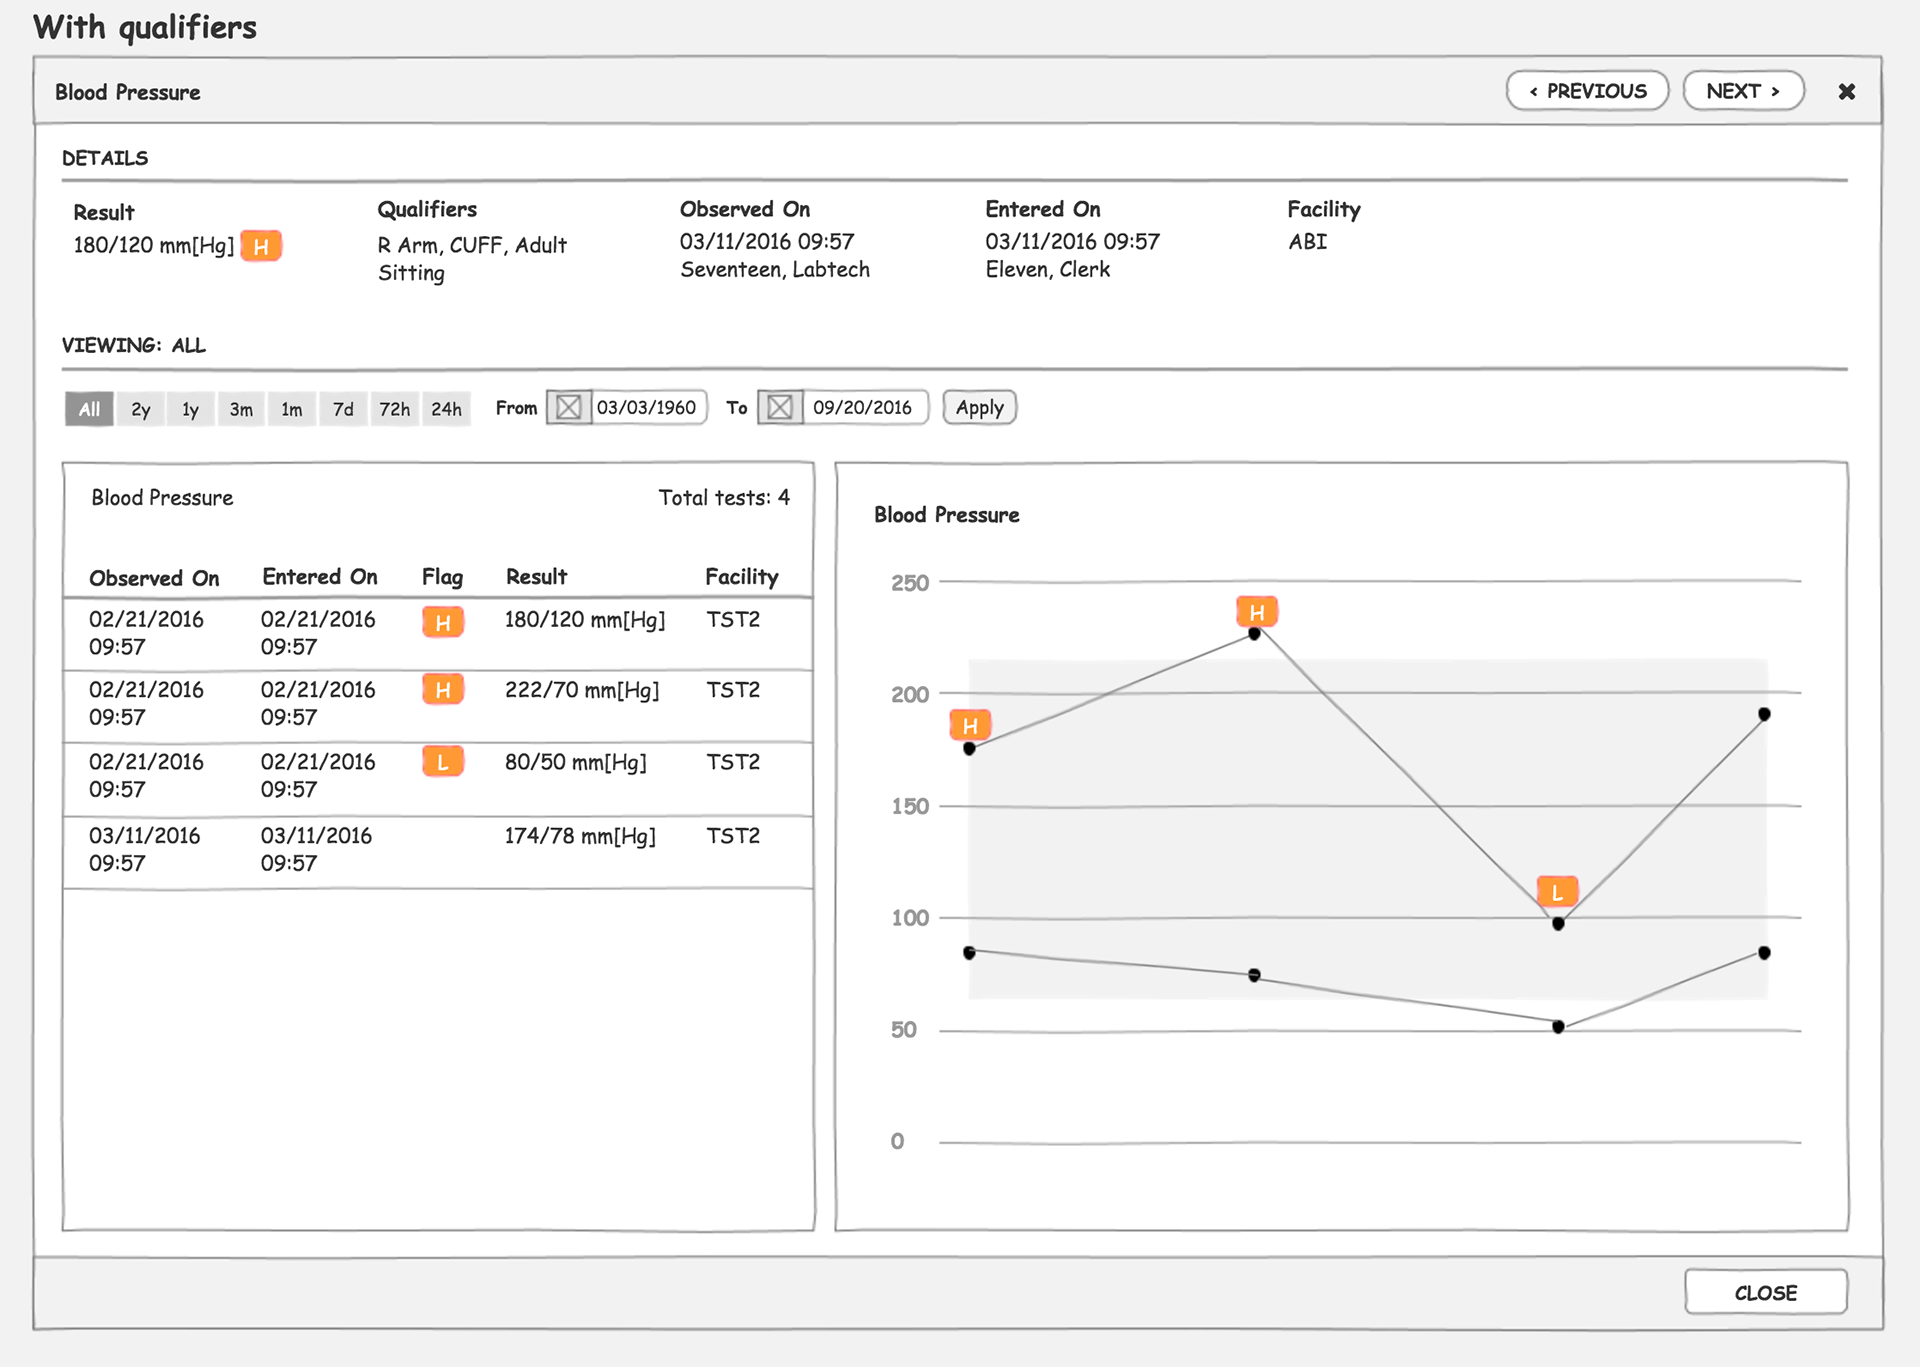Click L flag in 80/50 table row
The height and width of the screenshot is (1367, 1920).
click(x=442, y=762)
